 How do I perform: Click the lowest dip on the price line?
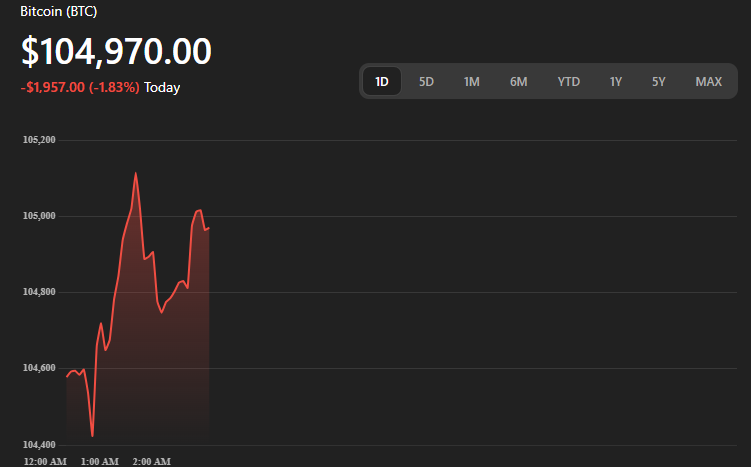[92, 436]
